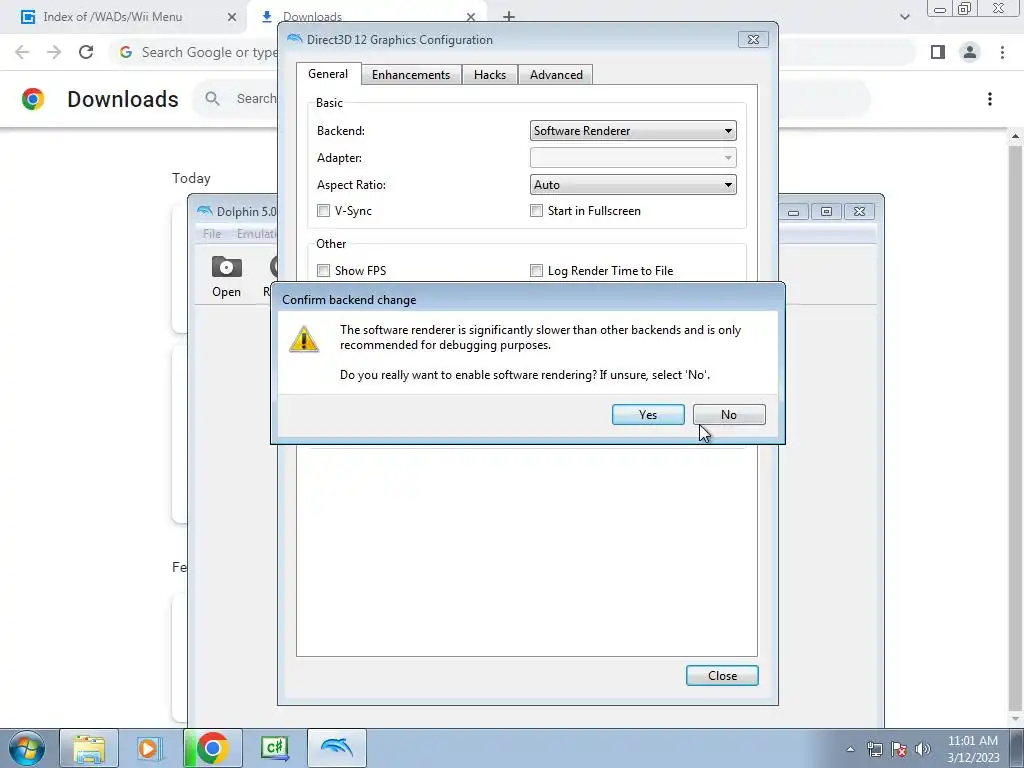
Task: Click the Chrome address bar field
Action: click(511, 52)
